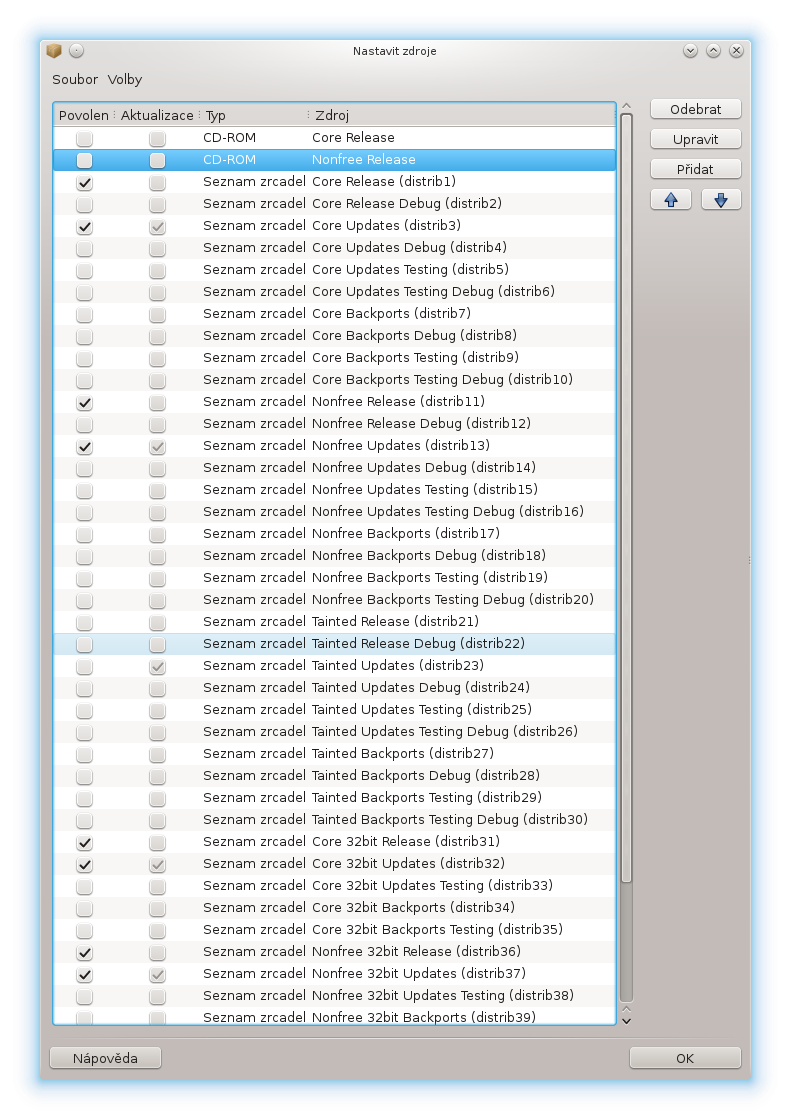The height and width of the screenshot is (1120, 791).
Task: Select Core Updates Testing Debug (distrib6) row
Action: [x=334, y=291]
